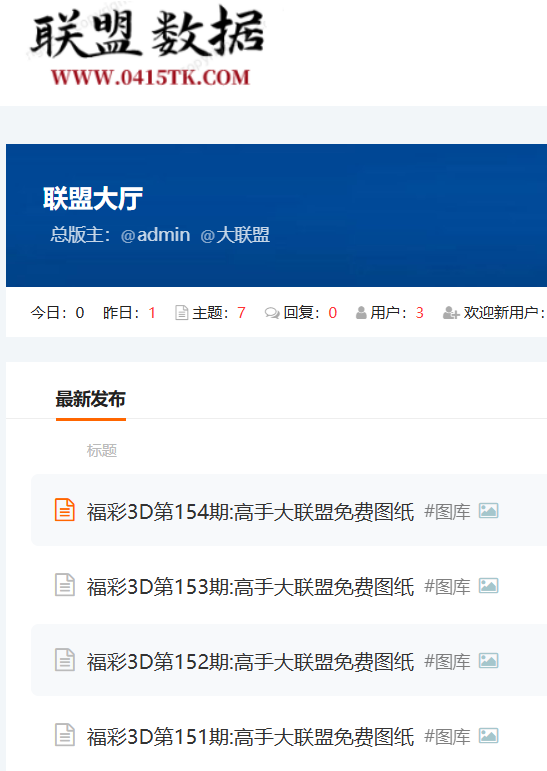Image resolution: width=547 pixels, height=771 pixels.
Task: Click the #图库 tag on 第153期 row
Action: [x=447, y=587]
